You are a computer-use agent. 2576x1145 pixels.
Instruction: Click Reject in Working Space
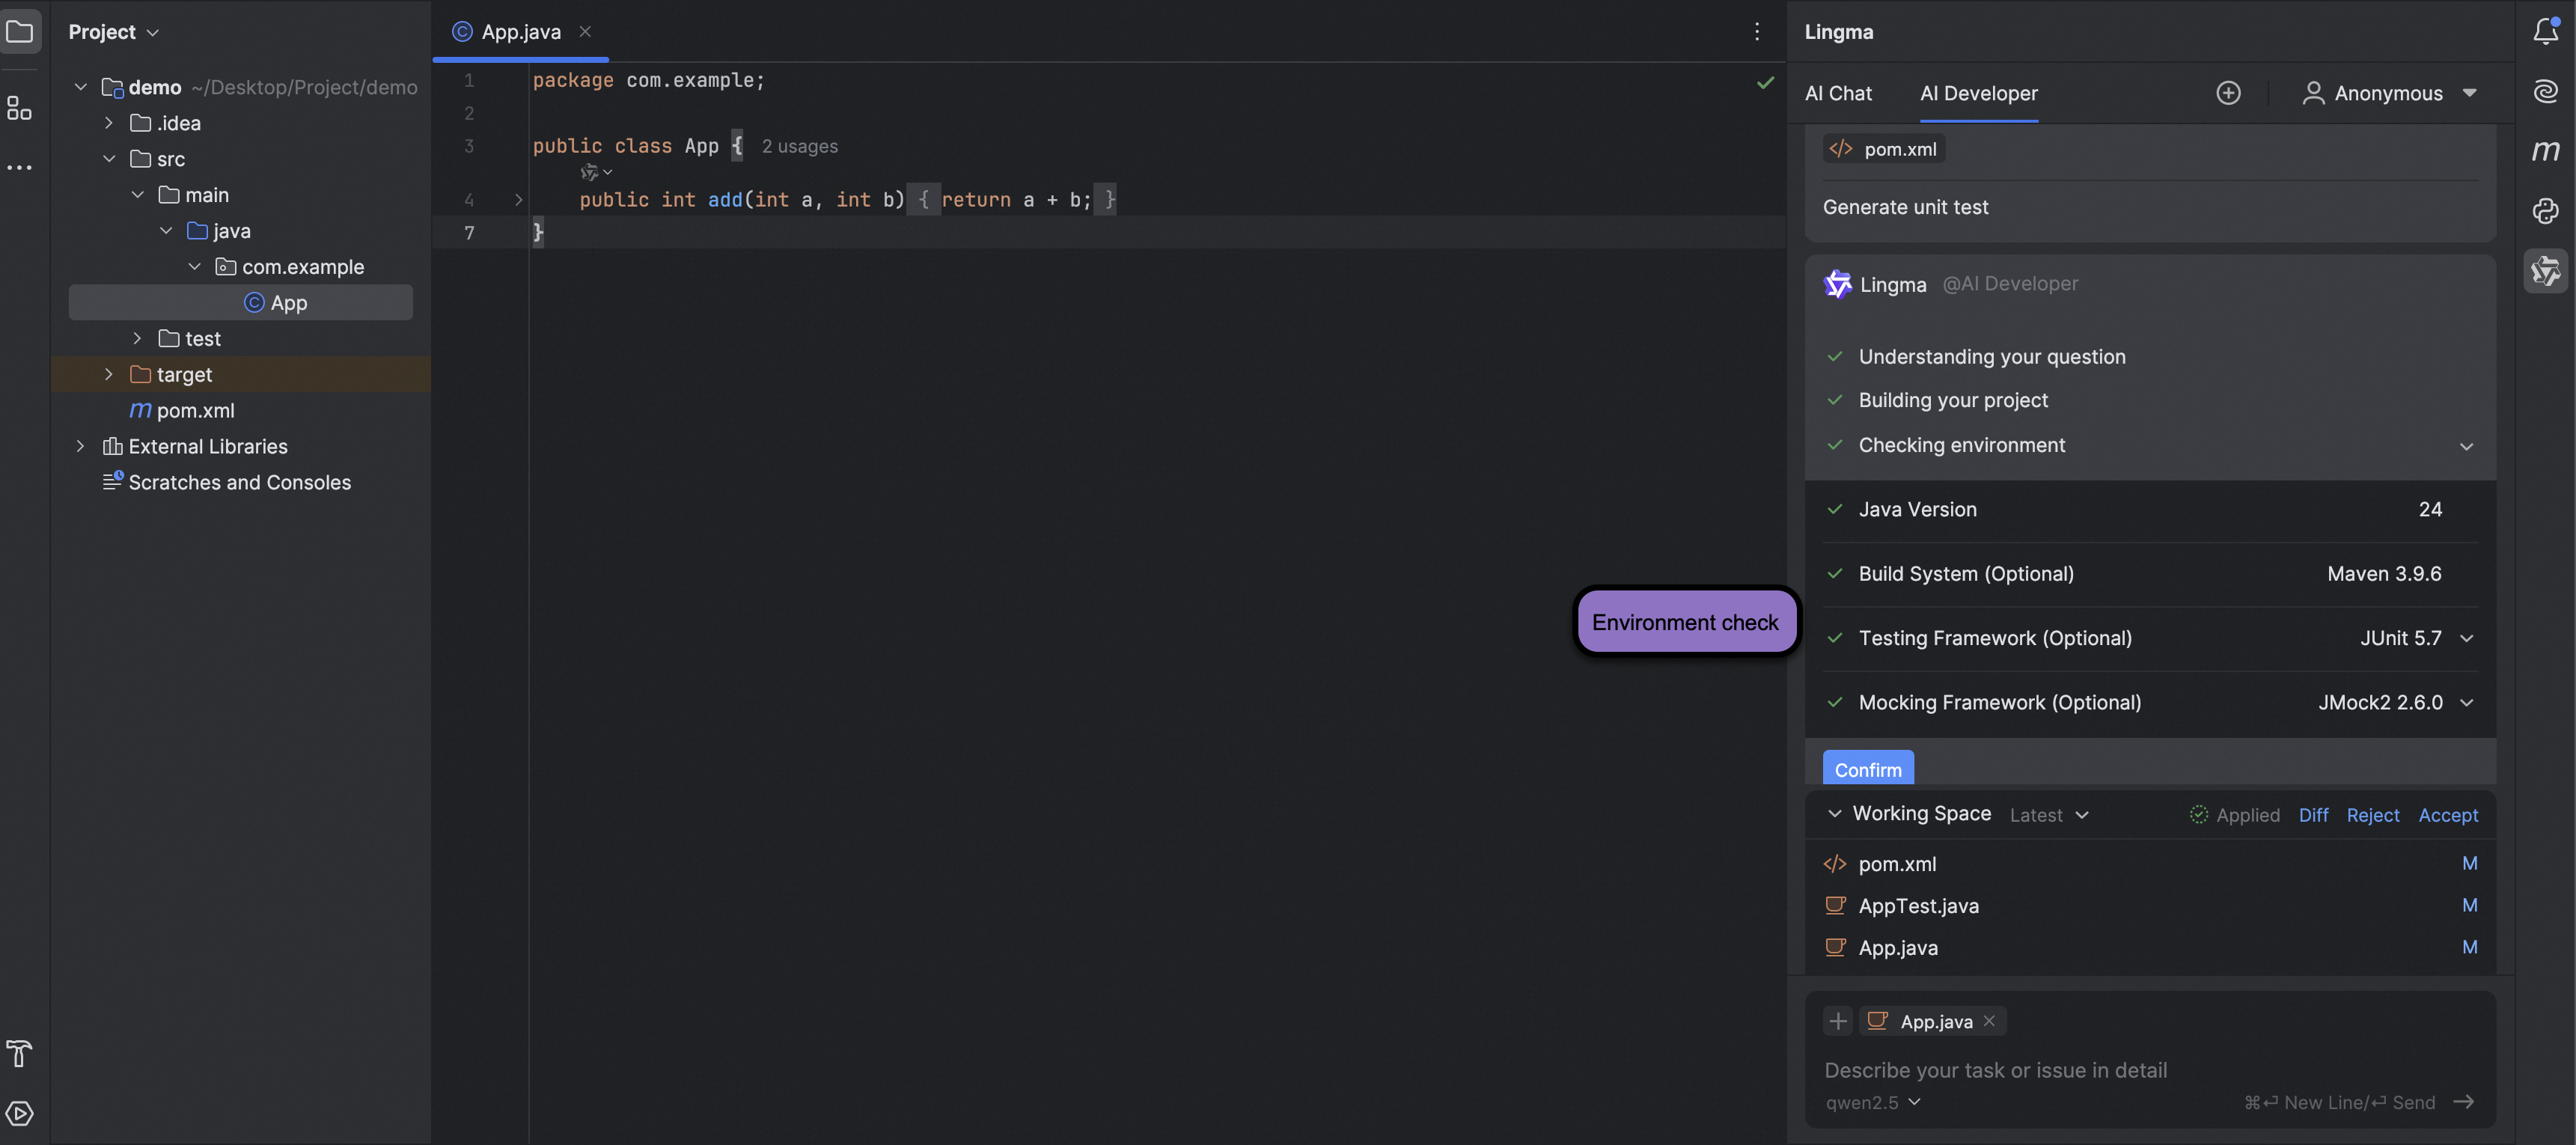point(2372,815)
